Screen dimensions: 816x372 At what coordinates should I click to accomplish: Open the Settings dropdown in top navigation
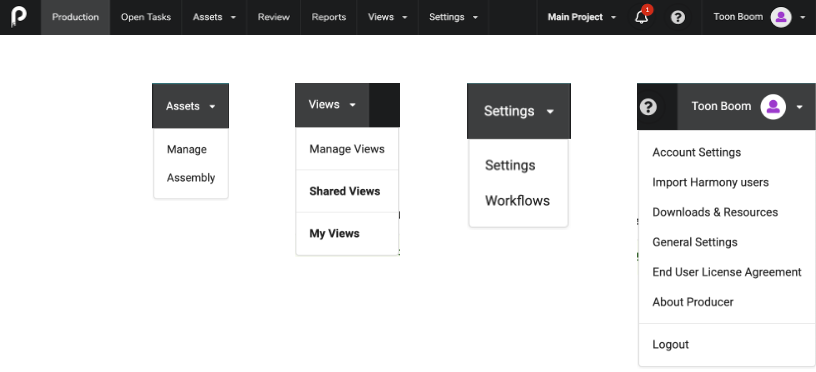[453, 17]
